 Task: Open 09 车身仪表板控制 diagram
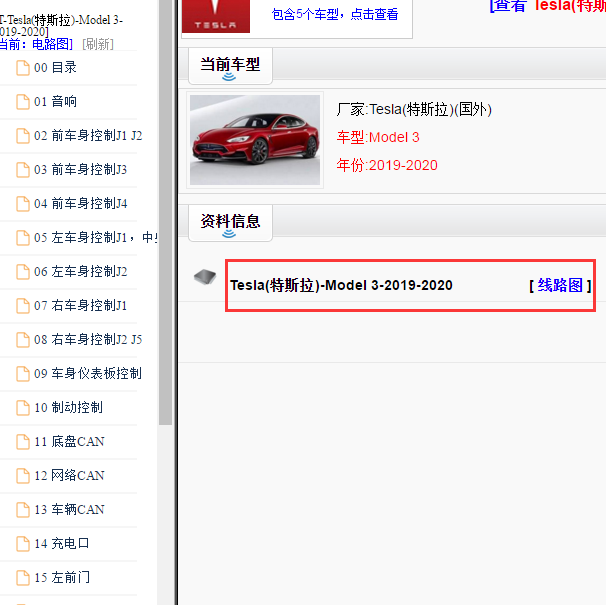coord(88,374)
